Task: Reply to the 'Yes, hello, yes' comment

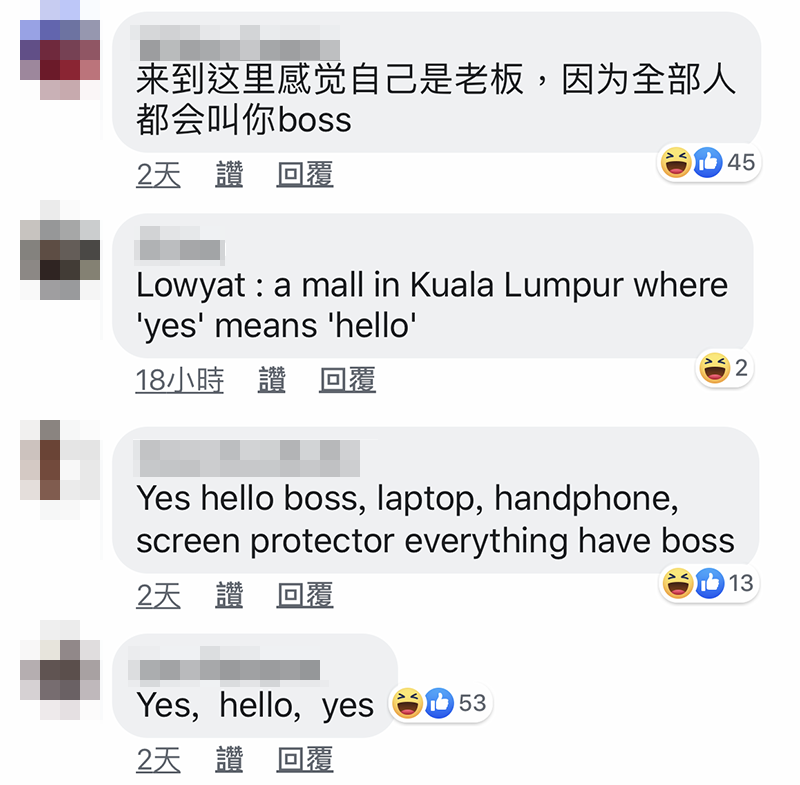Action: coord(305,759)
